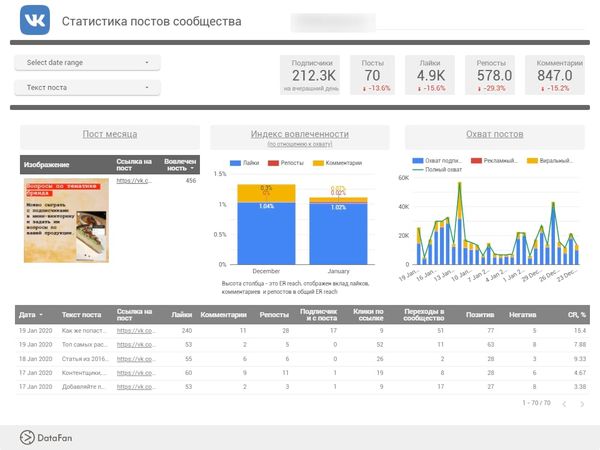Screen dimensions: 600x450
Task: Sort table by CR, % column header
Action: click(x=574, y=314)
